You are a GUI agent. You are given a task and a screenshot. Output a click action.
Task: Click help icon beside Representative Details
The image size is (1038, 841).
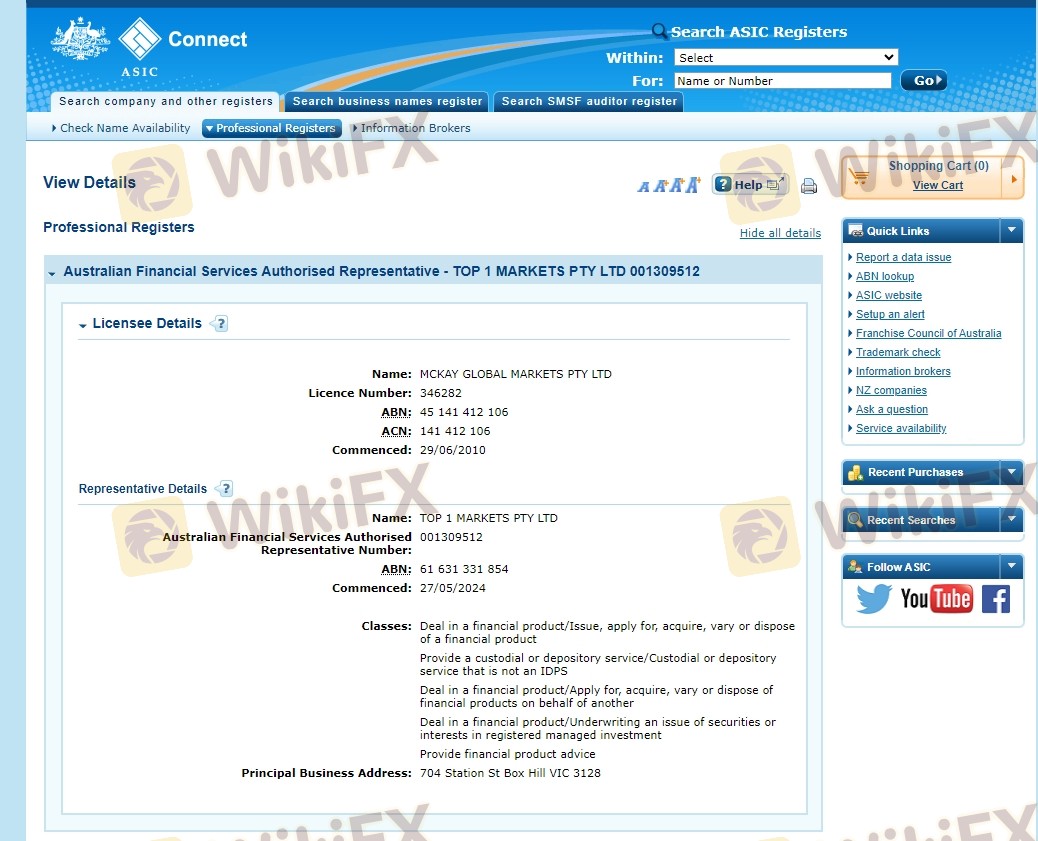225,489
